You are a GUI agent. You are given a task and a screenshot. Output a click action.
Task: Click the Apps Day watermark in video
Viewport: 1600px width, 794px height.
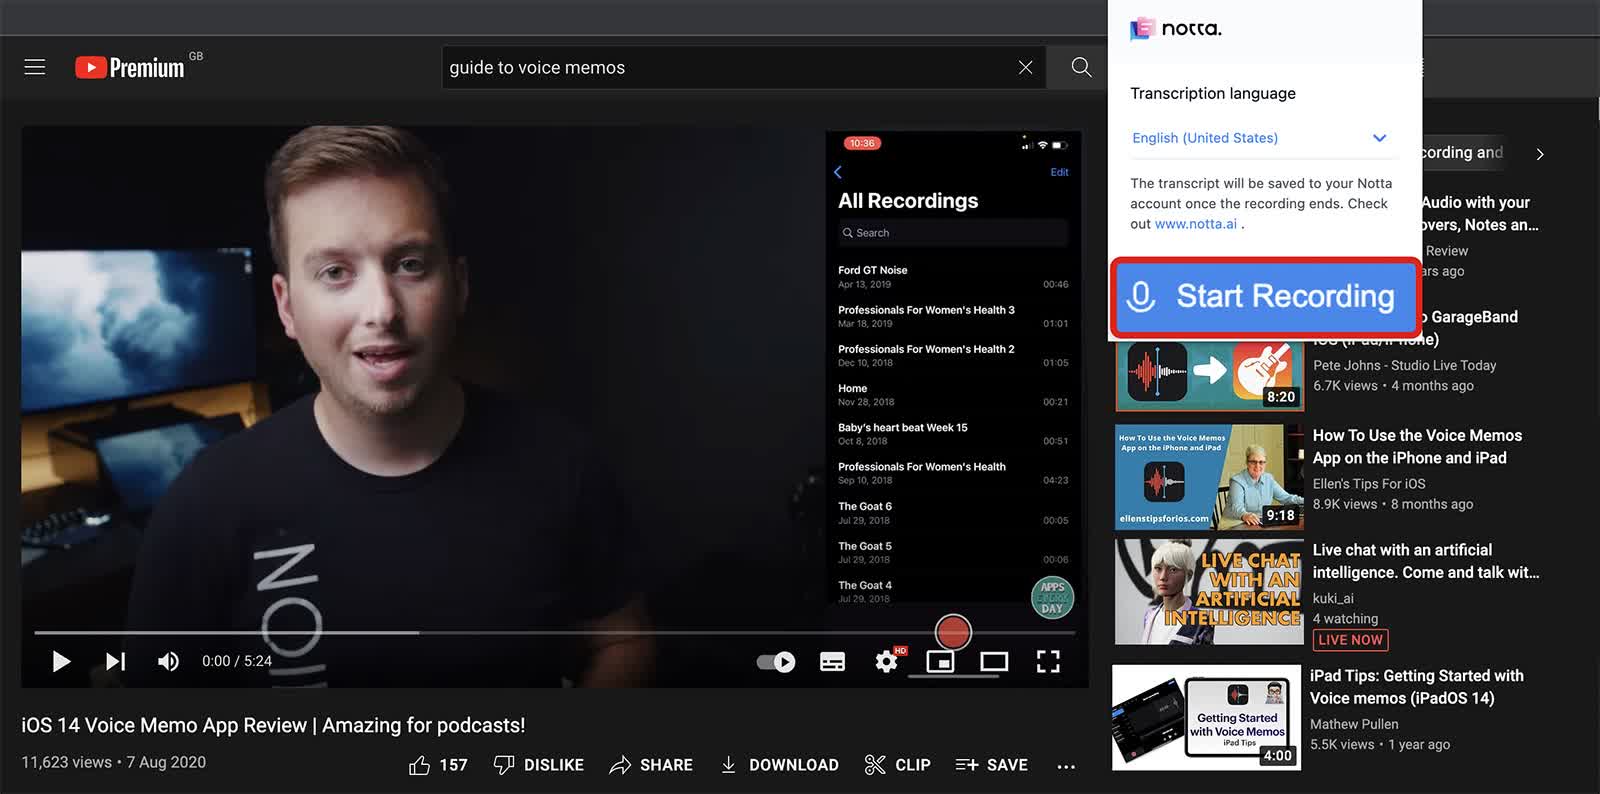click(1052, 598)
